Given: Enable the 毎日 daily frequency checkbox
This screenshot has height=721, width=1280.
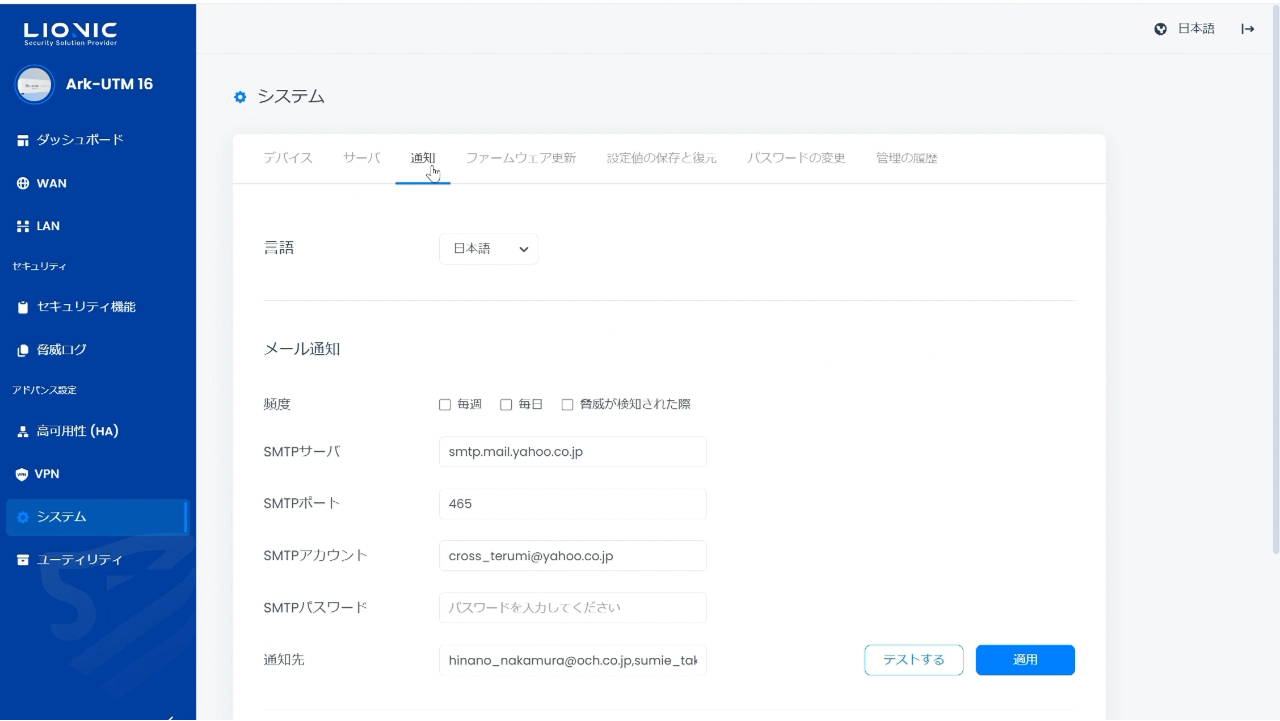Looking at the screenshot, I should point(506,405).
